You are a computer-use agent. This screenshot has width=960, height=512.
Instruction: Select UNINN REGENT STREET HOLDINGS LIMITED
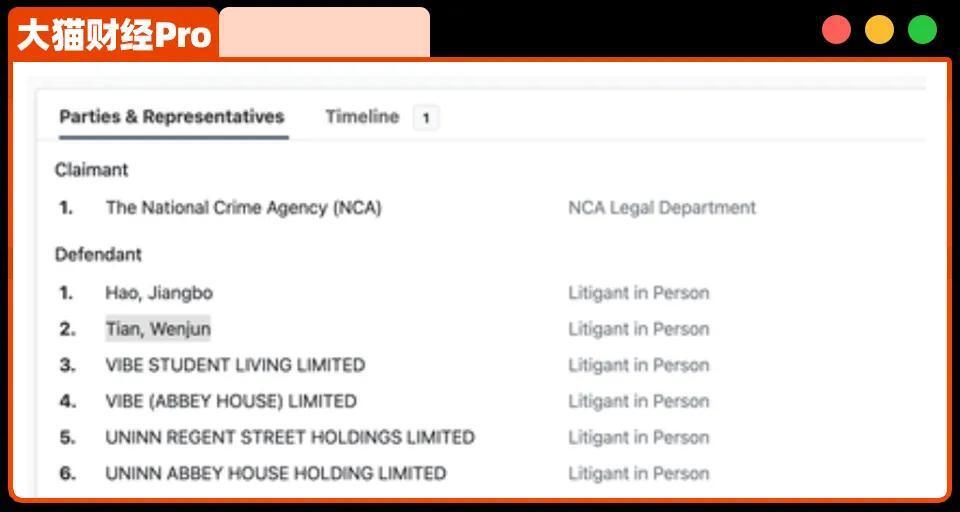(290, 437)
